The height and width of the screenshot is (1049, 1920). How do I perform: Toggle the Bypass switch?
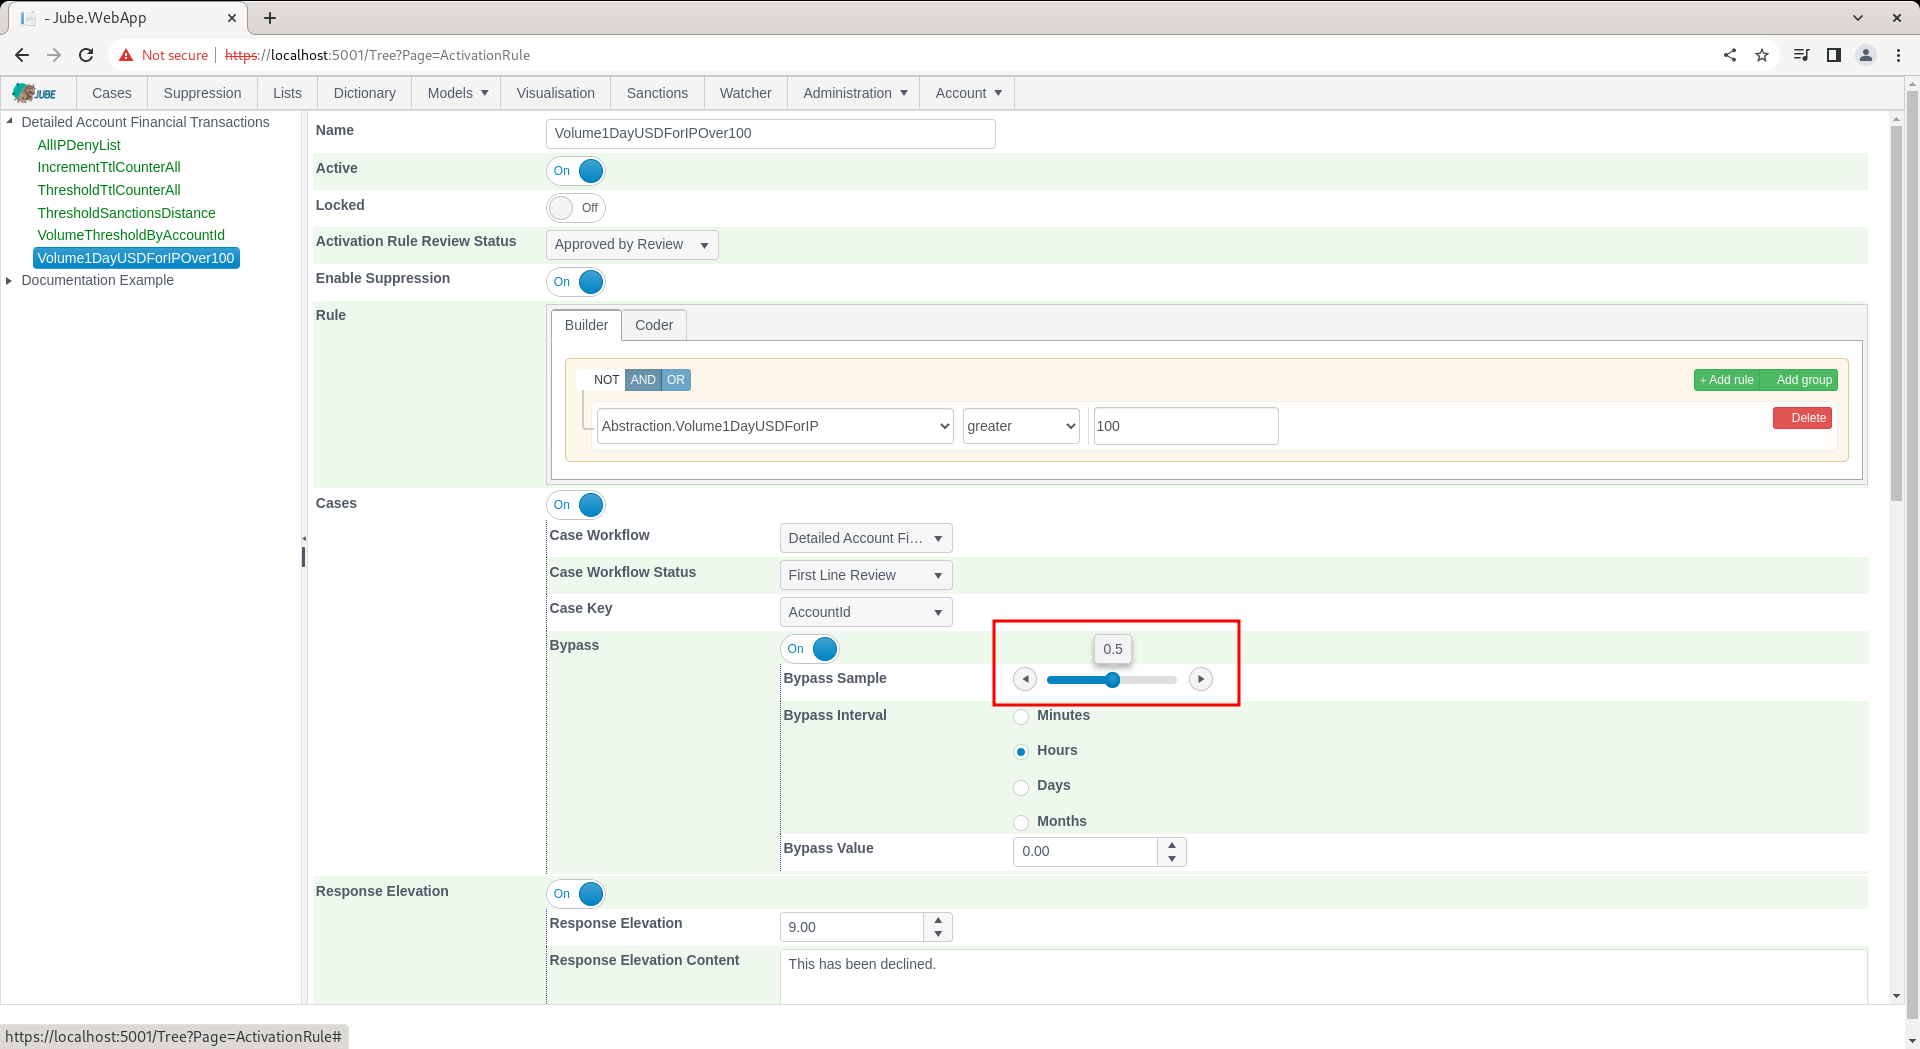[x=810, y=649]
